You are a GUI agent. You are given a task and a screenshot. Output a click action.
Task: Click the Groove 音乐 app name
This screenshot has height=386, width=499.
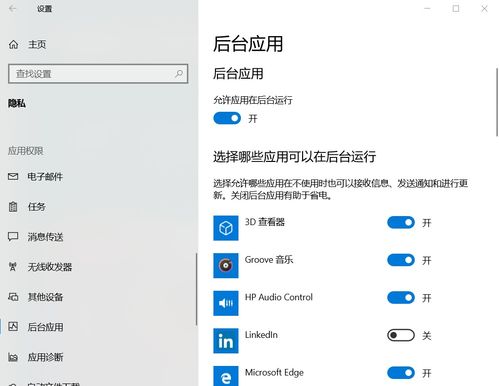pos(269,260)
